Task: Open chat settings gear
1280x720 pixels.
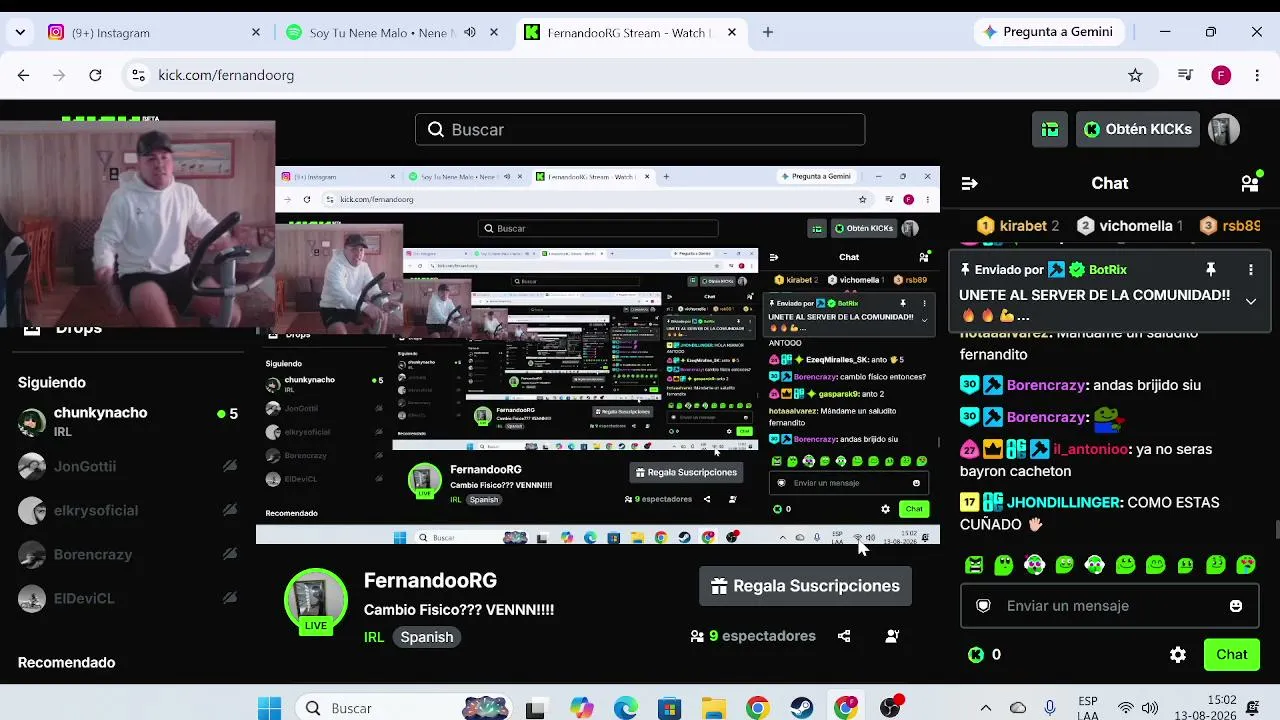Action: tap(1178, 655)
